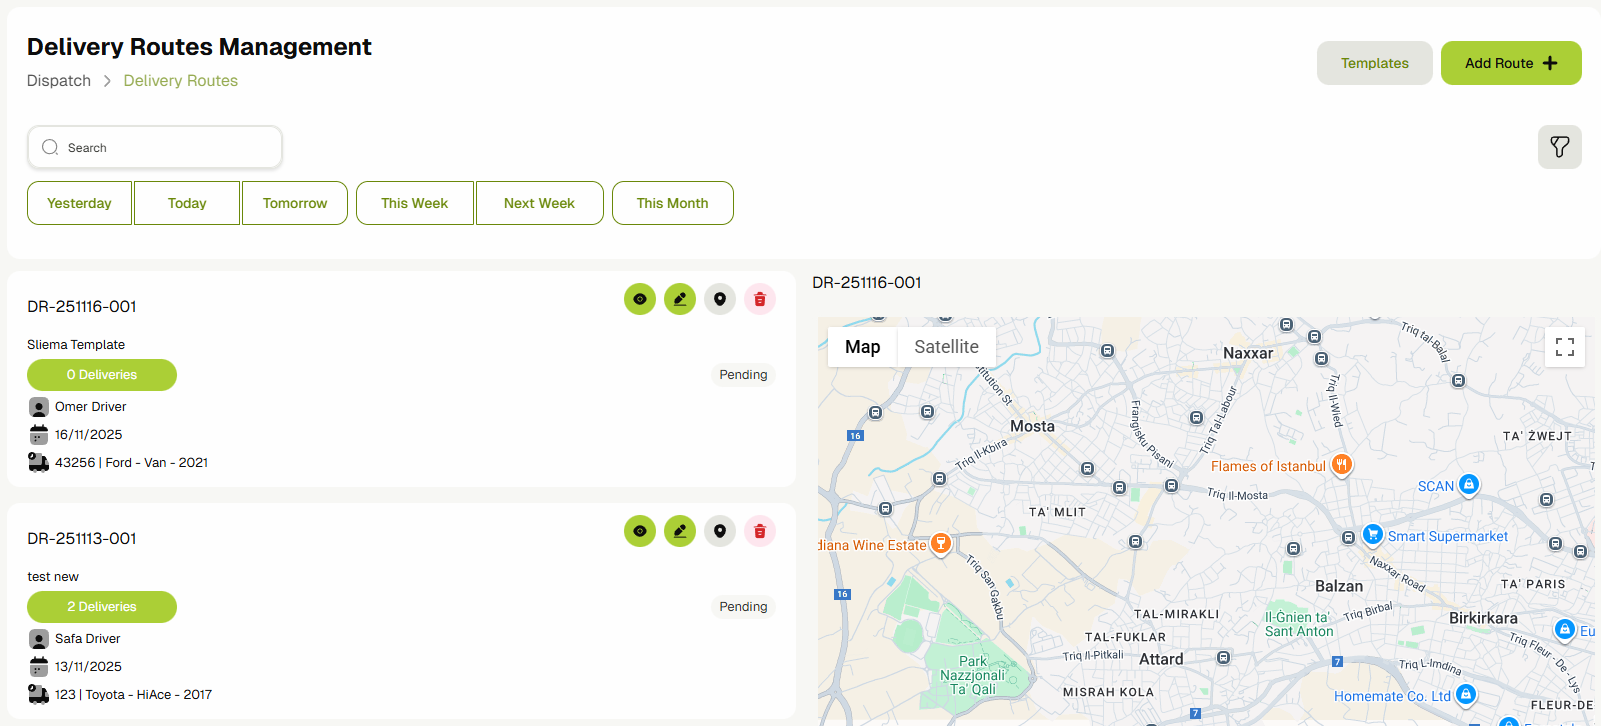This screenshot has height=726, width=1601.
Task: Show DR-251116-001 location pin on map
Action: tap(720, 299)
